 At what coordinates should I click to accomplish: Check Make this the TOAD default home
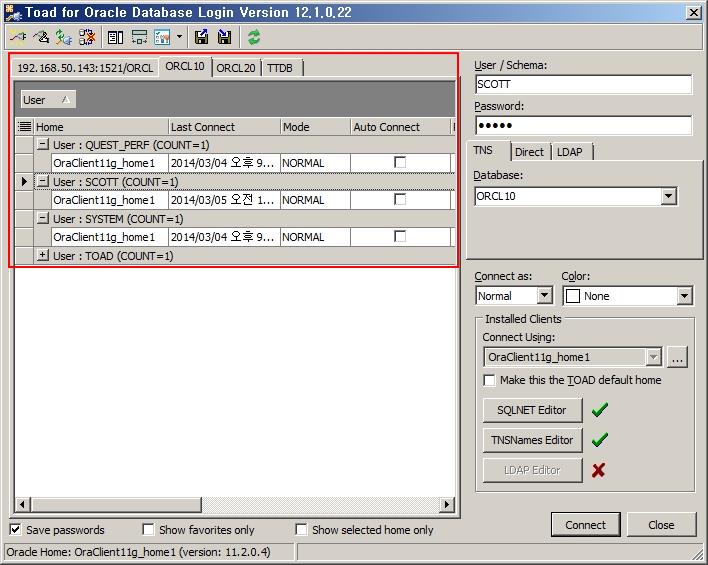pos(489,380)
